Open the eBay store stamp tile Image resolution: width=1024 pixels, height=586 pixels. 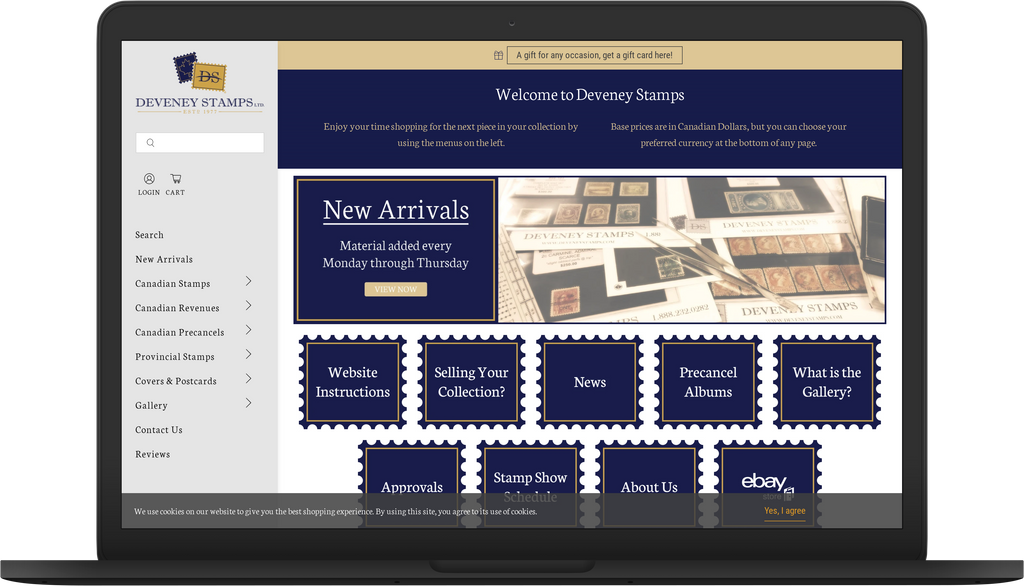(x=767, y=482)
